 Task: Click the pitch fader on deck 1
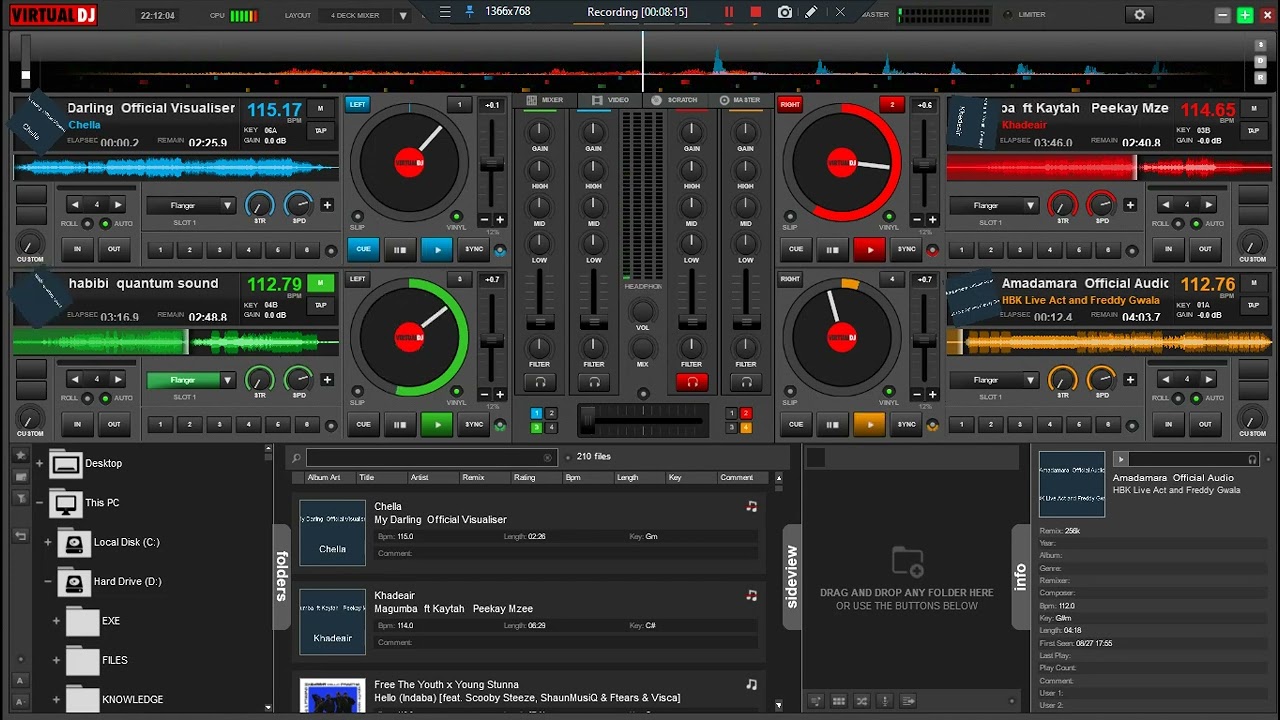[x=491, y=166]
